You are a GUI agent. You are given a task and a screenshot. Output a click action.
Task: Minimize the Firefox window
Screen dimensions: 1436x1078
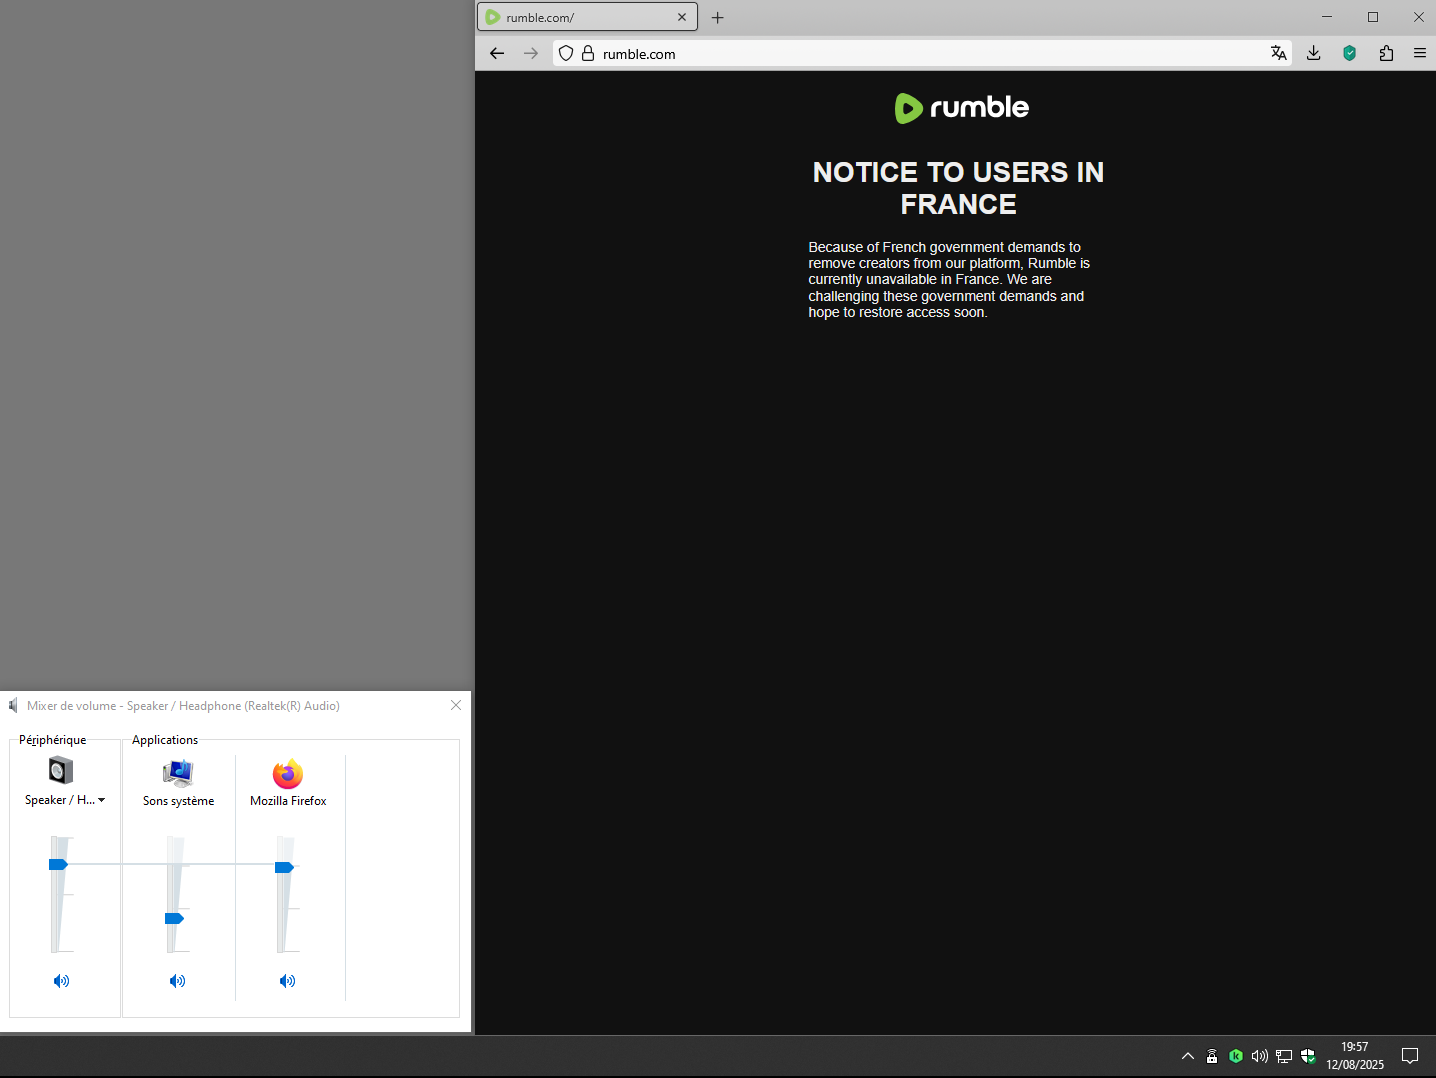1327,17
